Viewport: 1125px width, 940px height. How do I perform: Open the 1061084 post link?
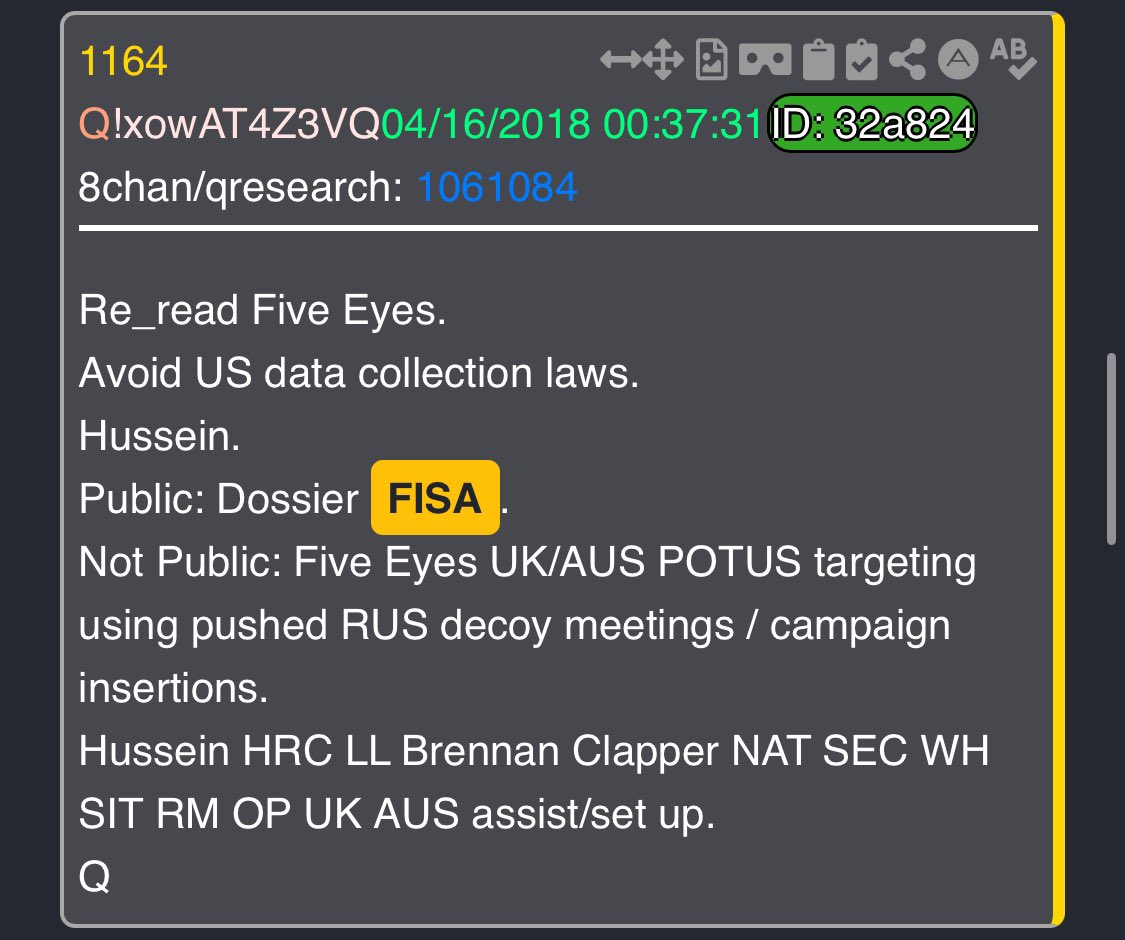(497, 187)
